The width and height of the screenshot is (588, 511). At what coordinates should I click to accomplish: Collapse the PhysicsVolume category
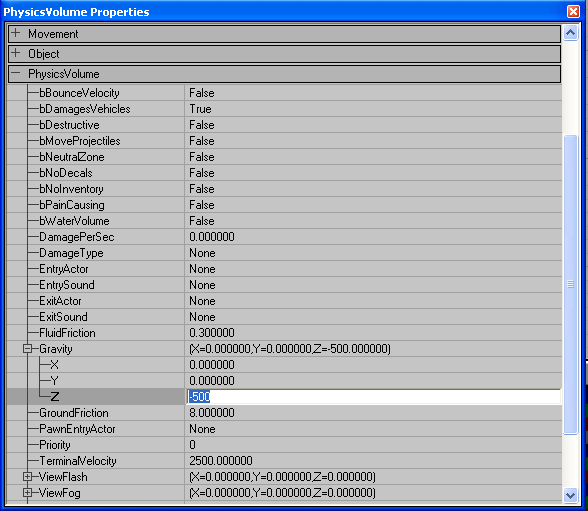coord(15,73)
